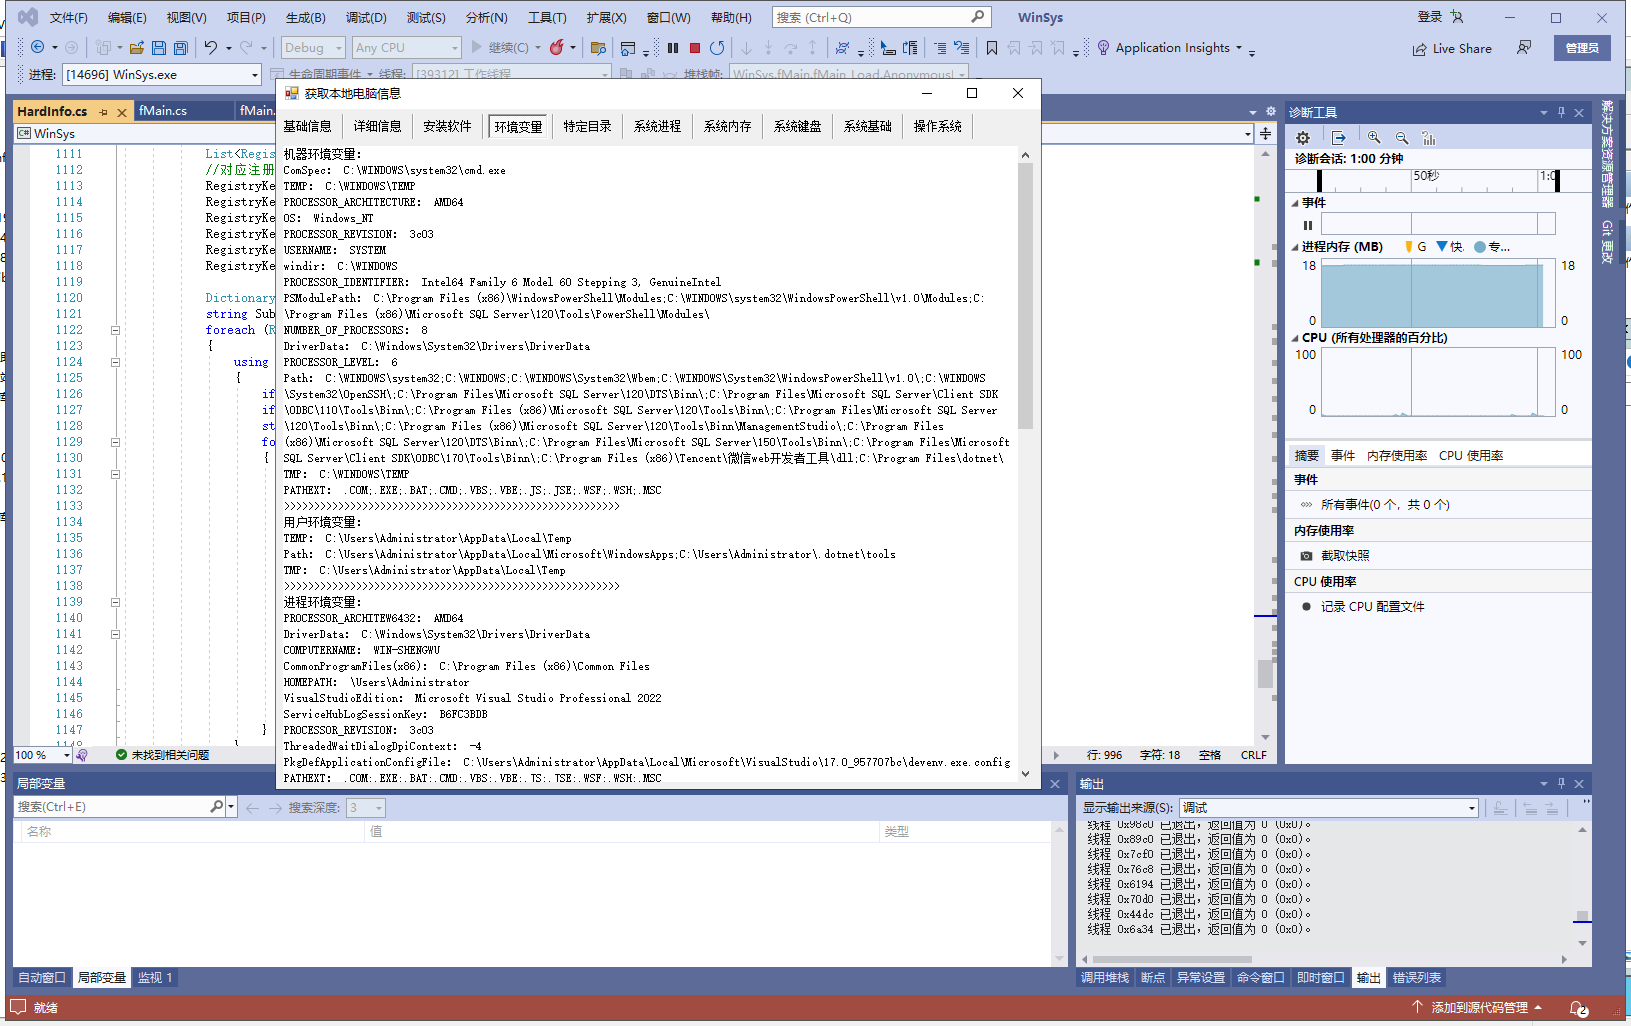The image size is (1631, 1026).
Task: Restart the debugging session
Action: click(x=717, y=47)
